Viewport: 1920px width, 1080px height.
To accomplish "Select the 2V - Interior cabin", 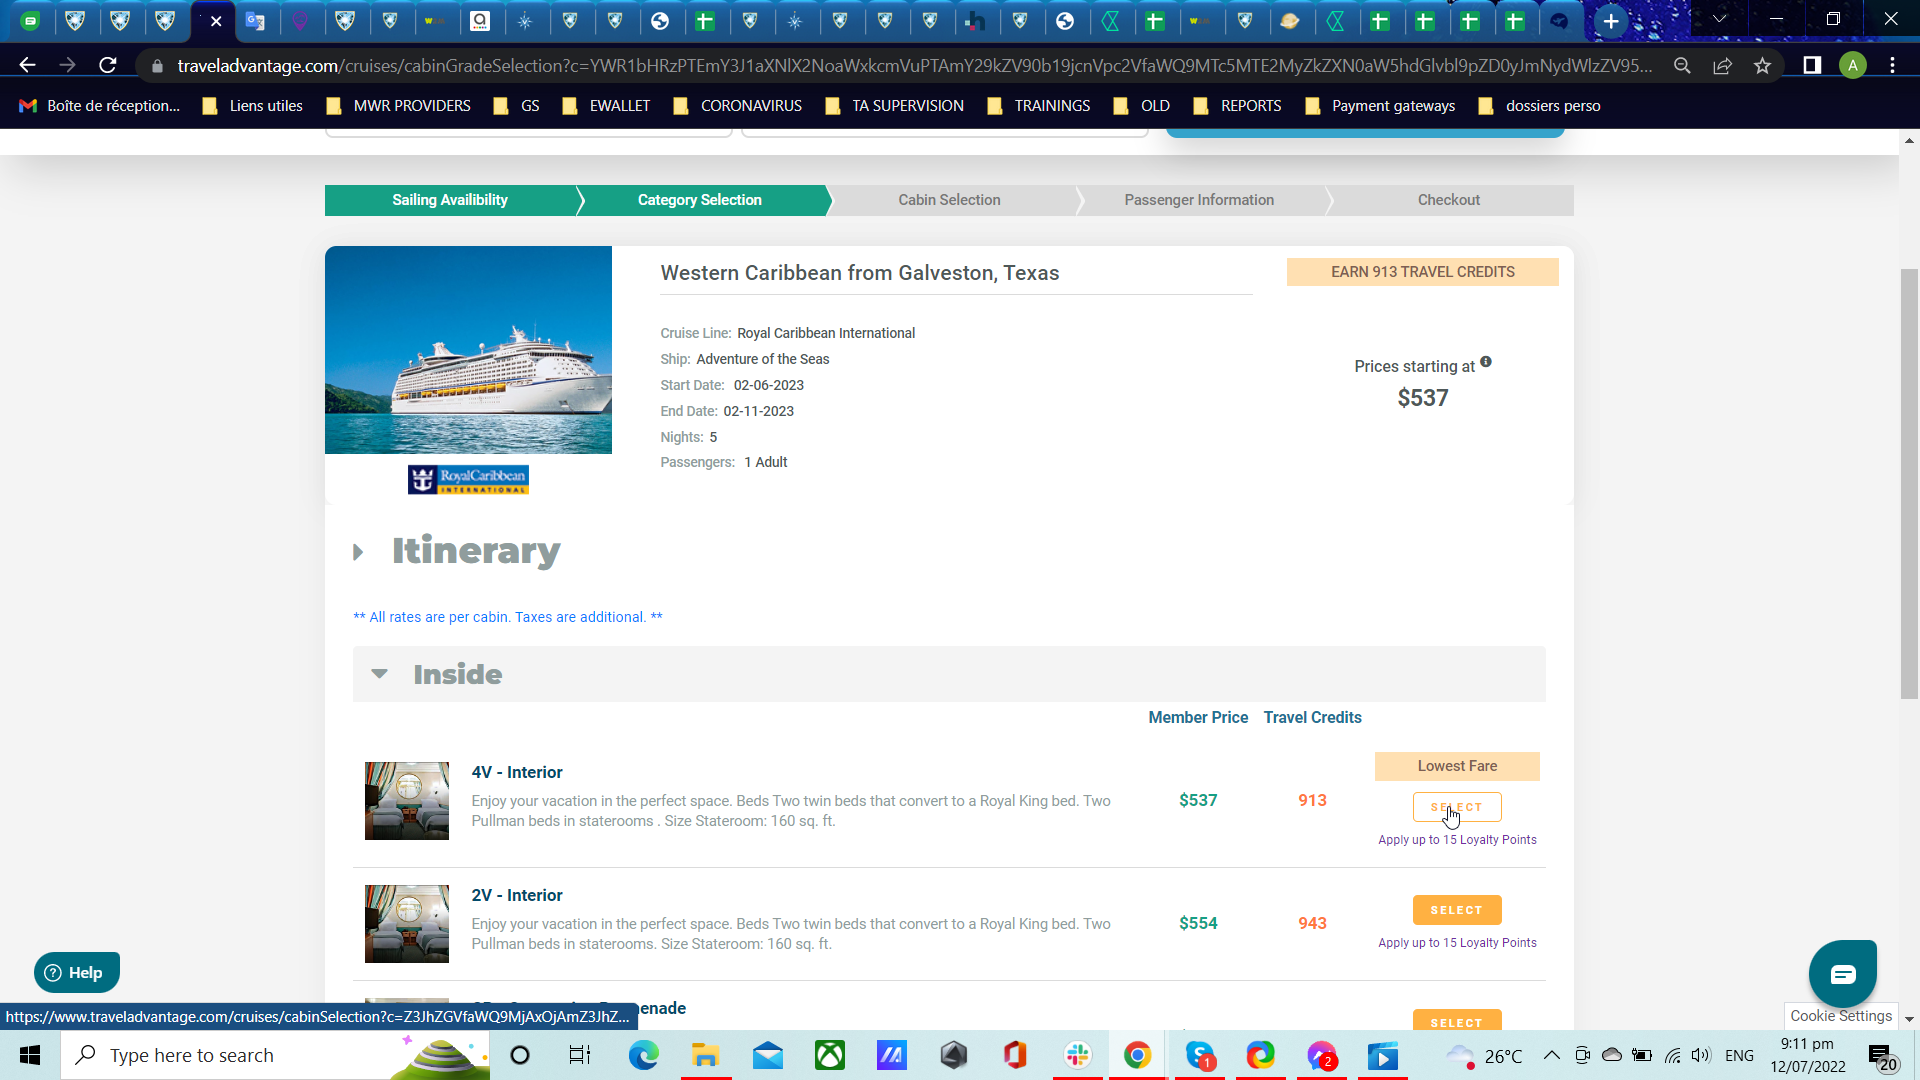I will (x=1456, y=910).
